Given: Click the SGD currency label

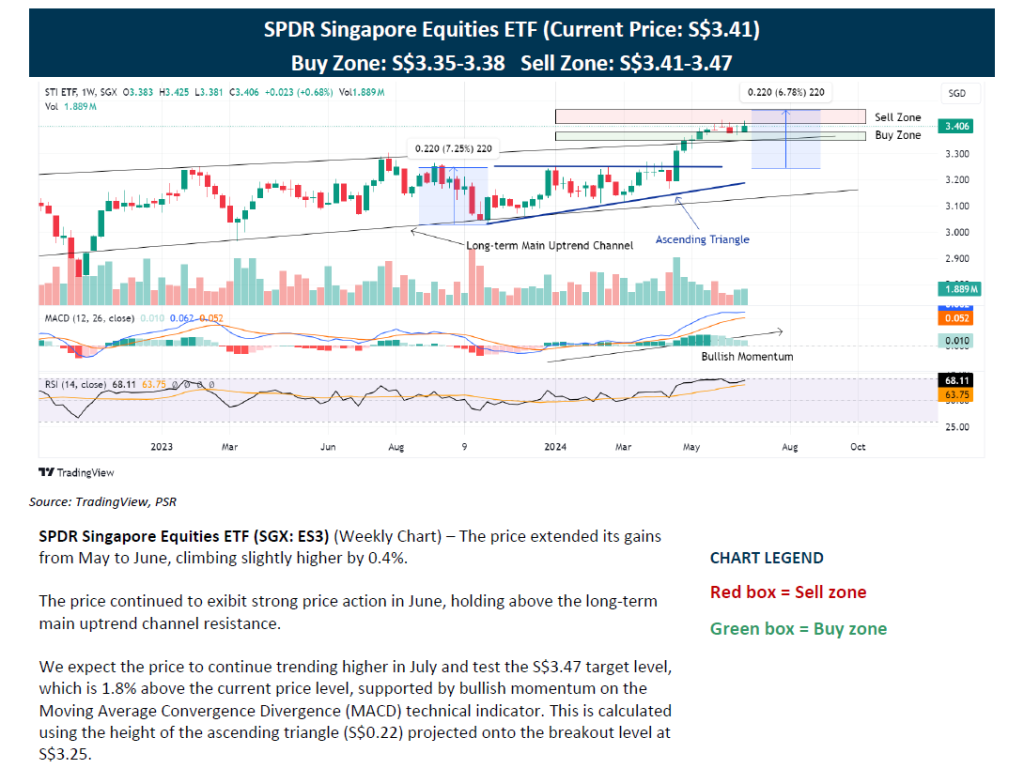Looking at the screenshot, I should pyautogui.click(x=955, y=93).
